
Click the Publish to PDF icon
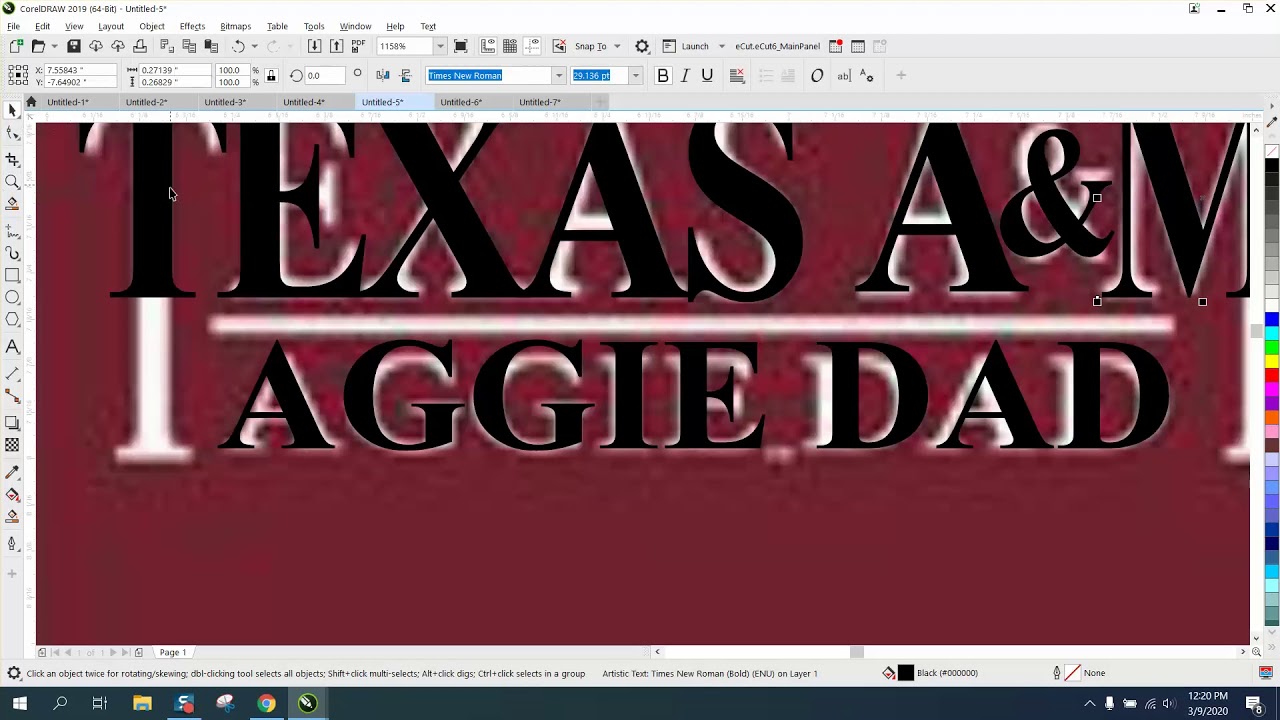(x=358, y=46)
